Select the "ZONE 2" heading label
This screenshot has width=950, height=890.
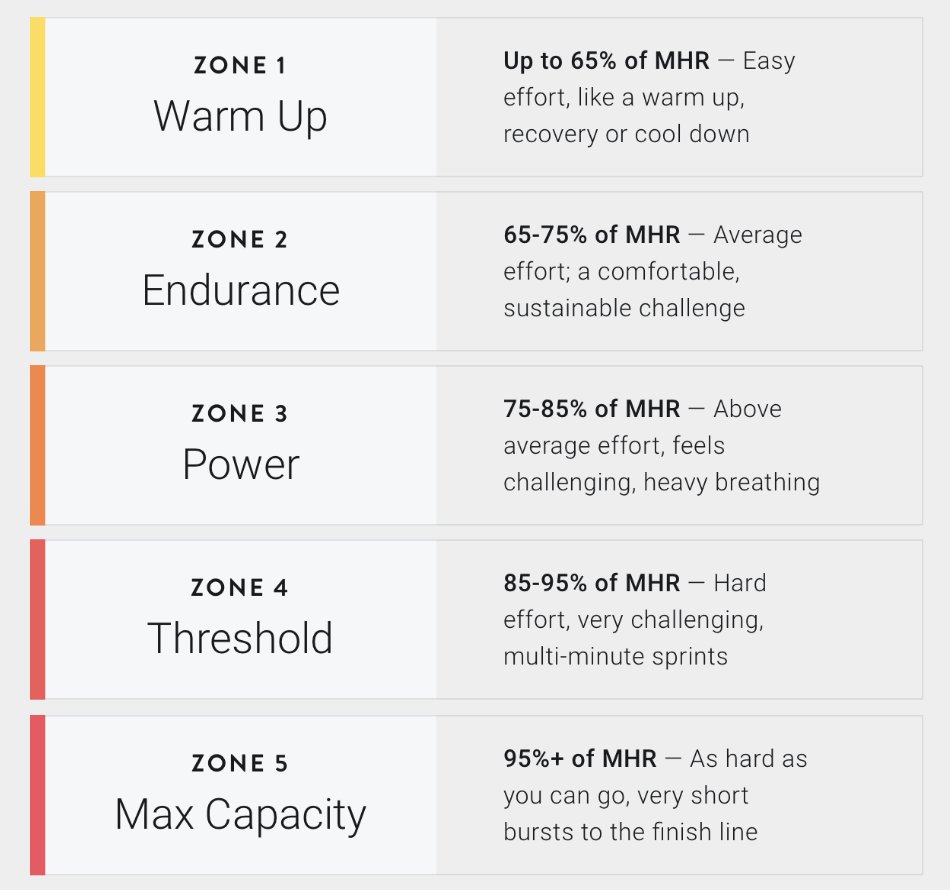click(x=240, y=240)
